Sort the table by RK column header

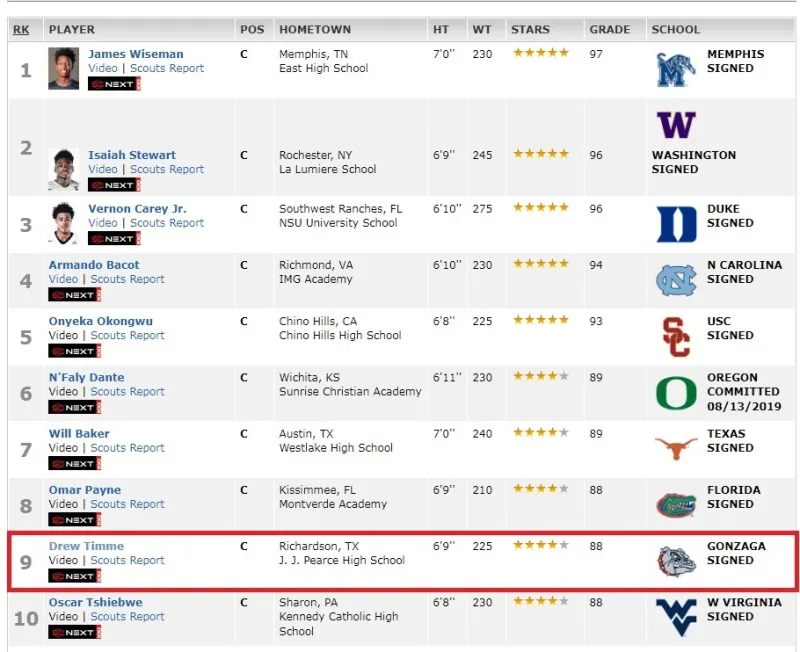pos(21,30)
